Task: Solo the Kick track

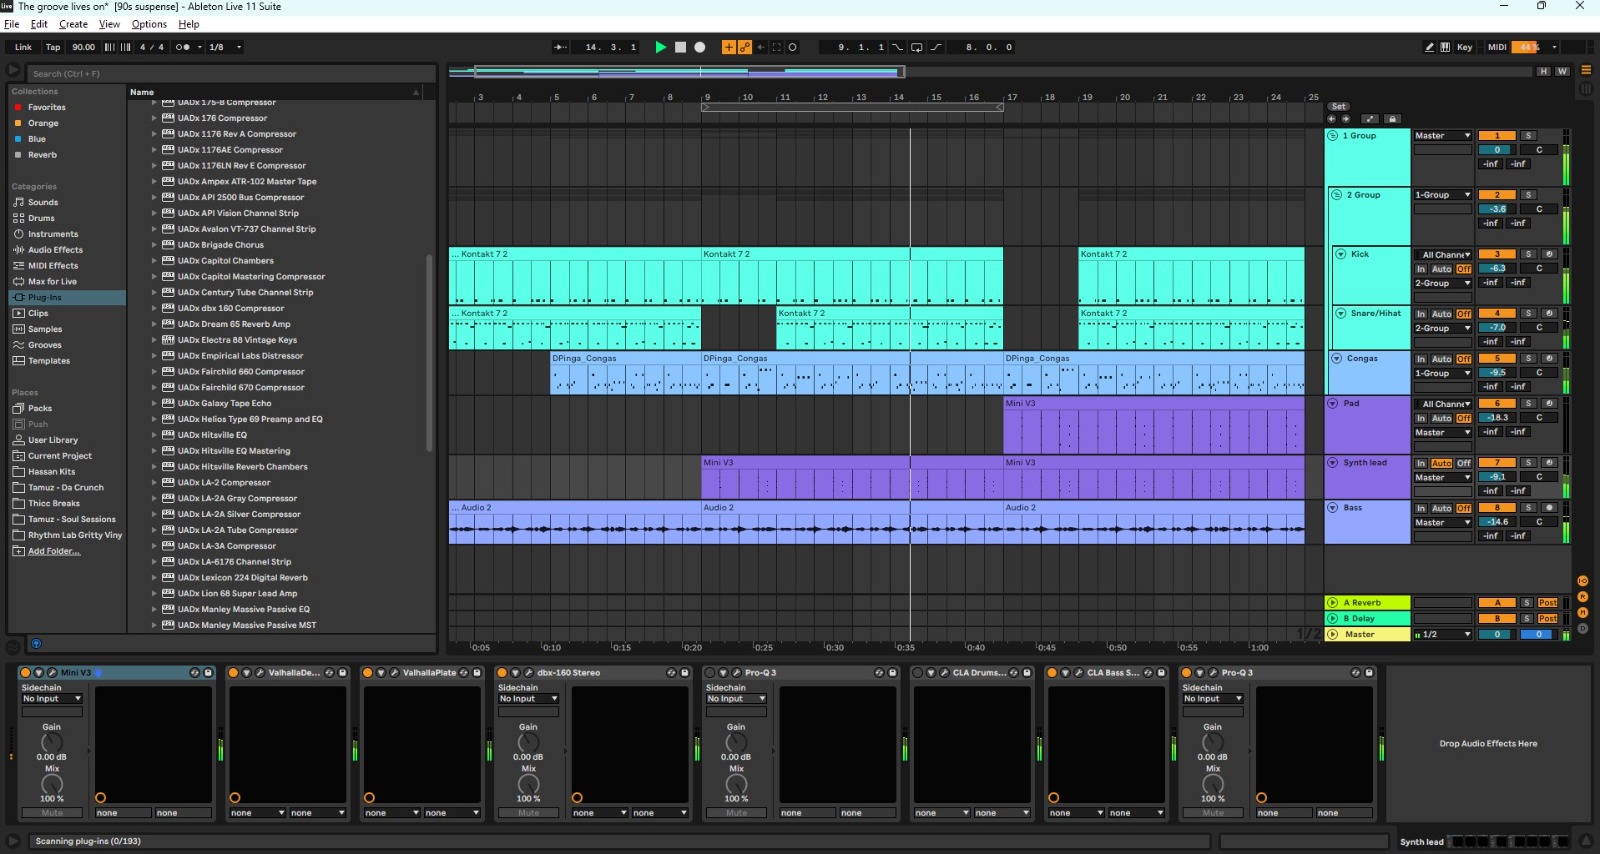Action: click(1528, 254)
